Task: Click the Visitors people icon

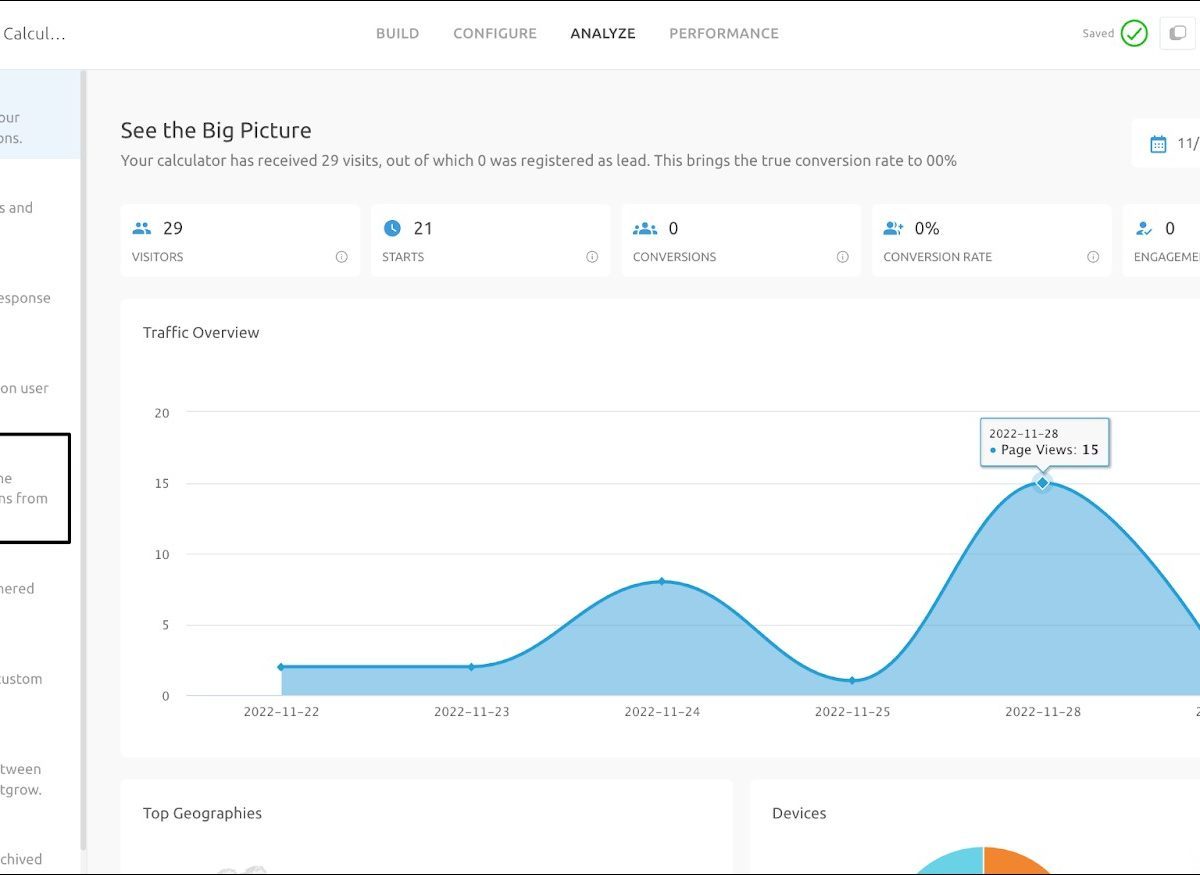Action: pos(142,229)
